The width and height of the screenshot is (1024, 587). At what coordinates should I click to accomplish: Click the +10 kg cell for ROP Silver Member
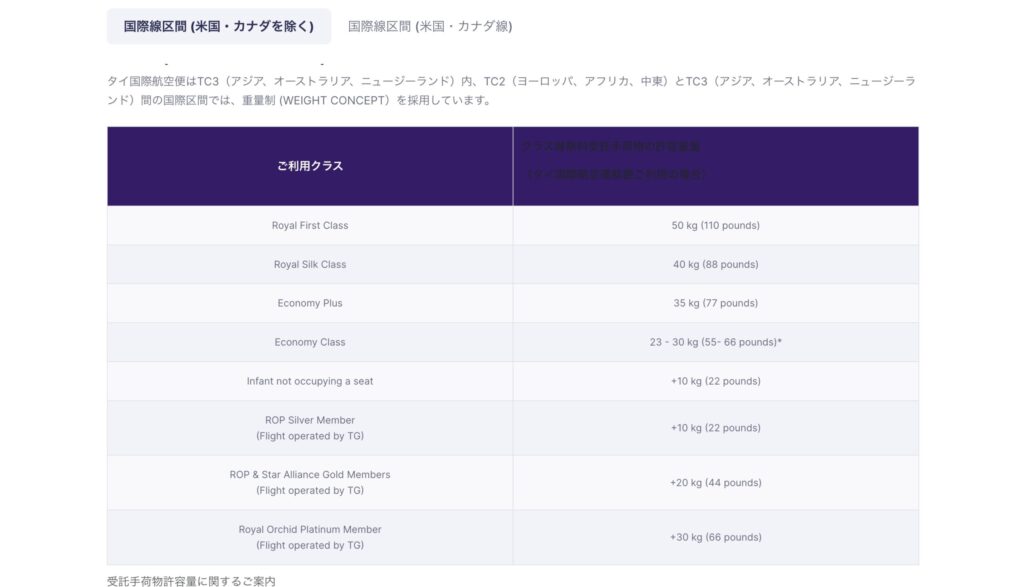[715, 428]
